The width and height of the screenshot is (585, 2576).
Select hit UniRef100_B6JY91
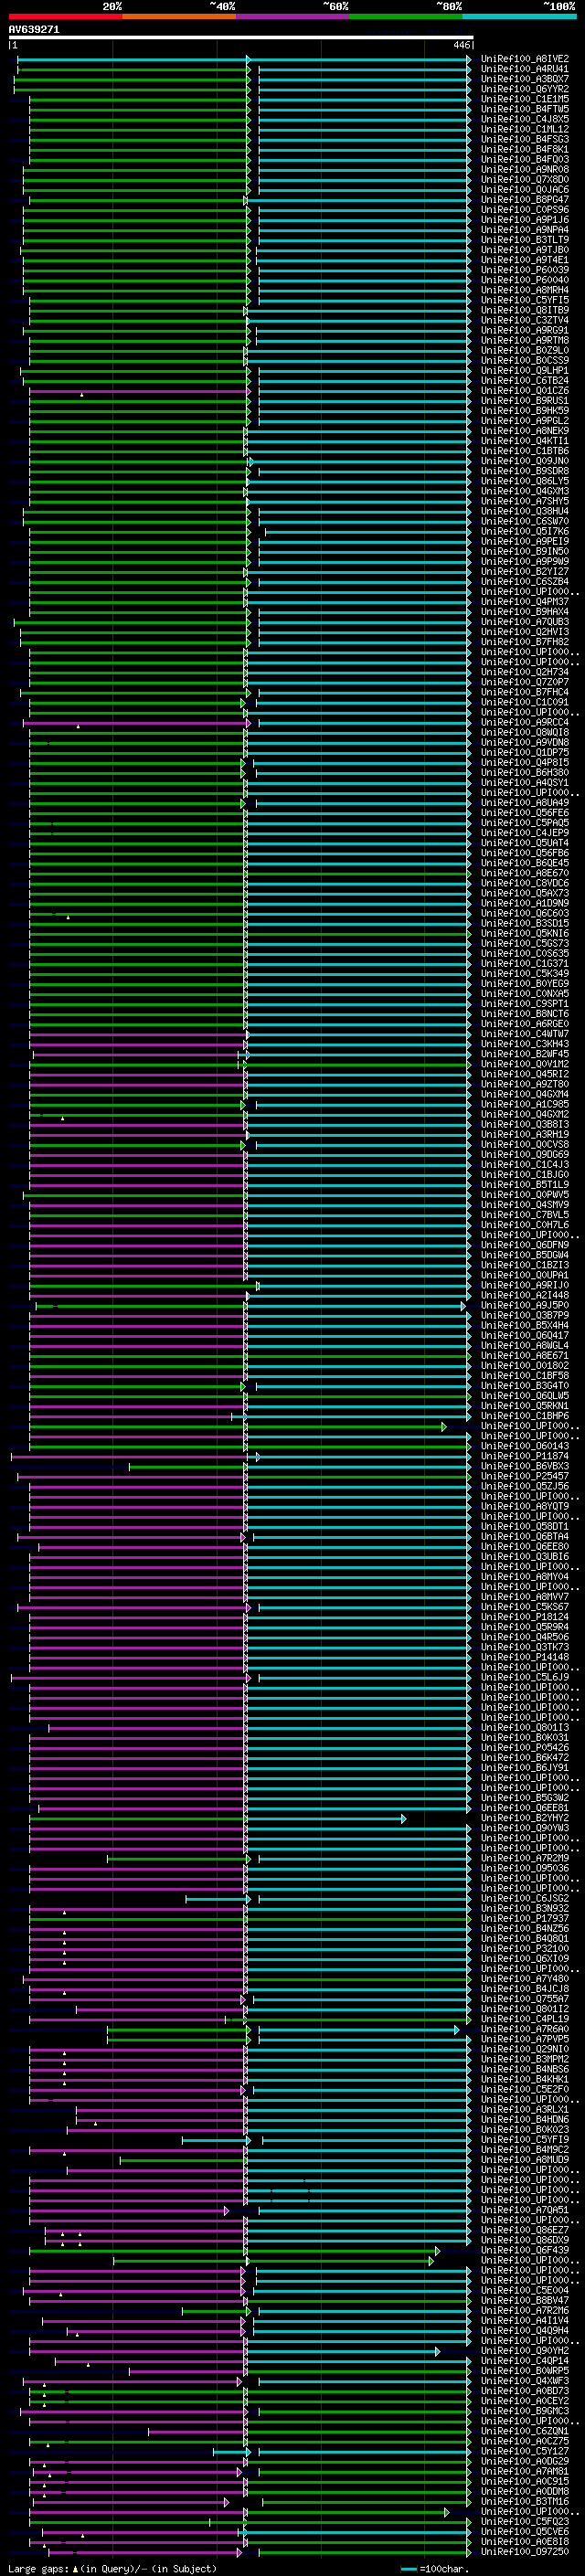pyautogui.click(x=525, y=1767)
